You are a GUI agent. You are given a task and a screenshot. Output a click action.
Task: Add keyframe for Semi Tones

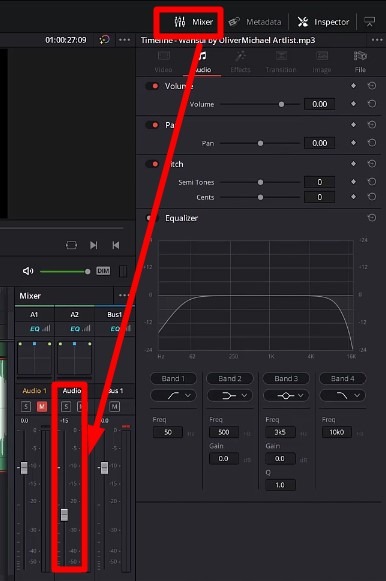(x=353, y=182)
